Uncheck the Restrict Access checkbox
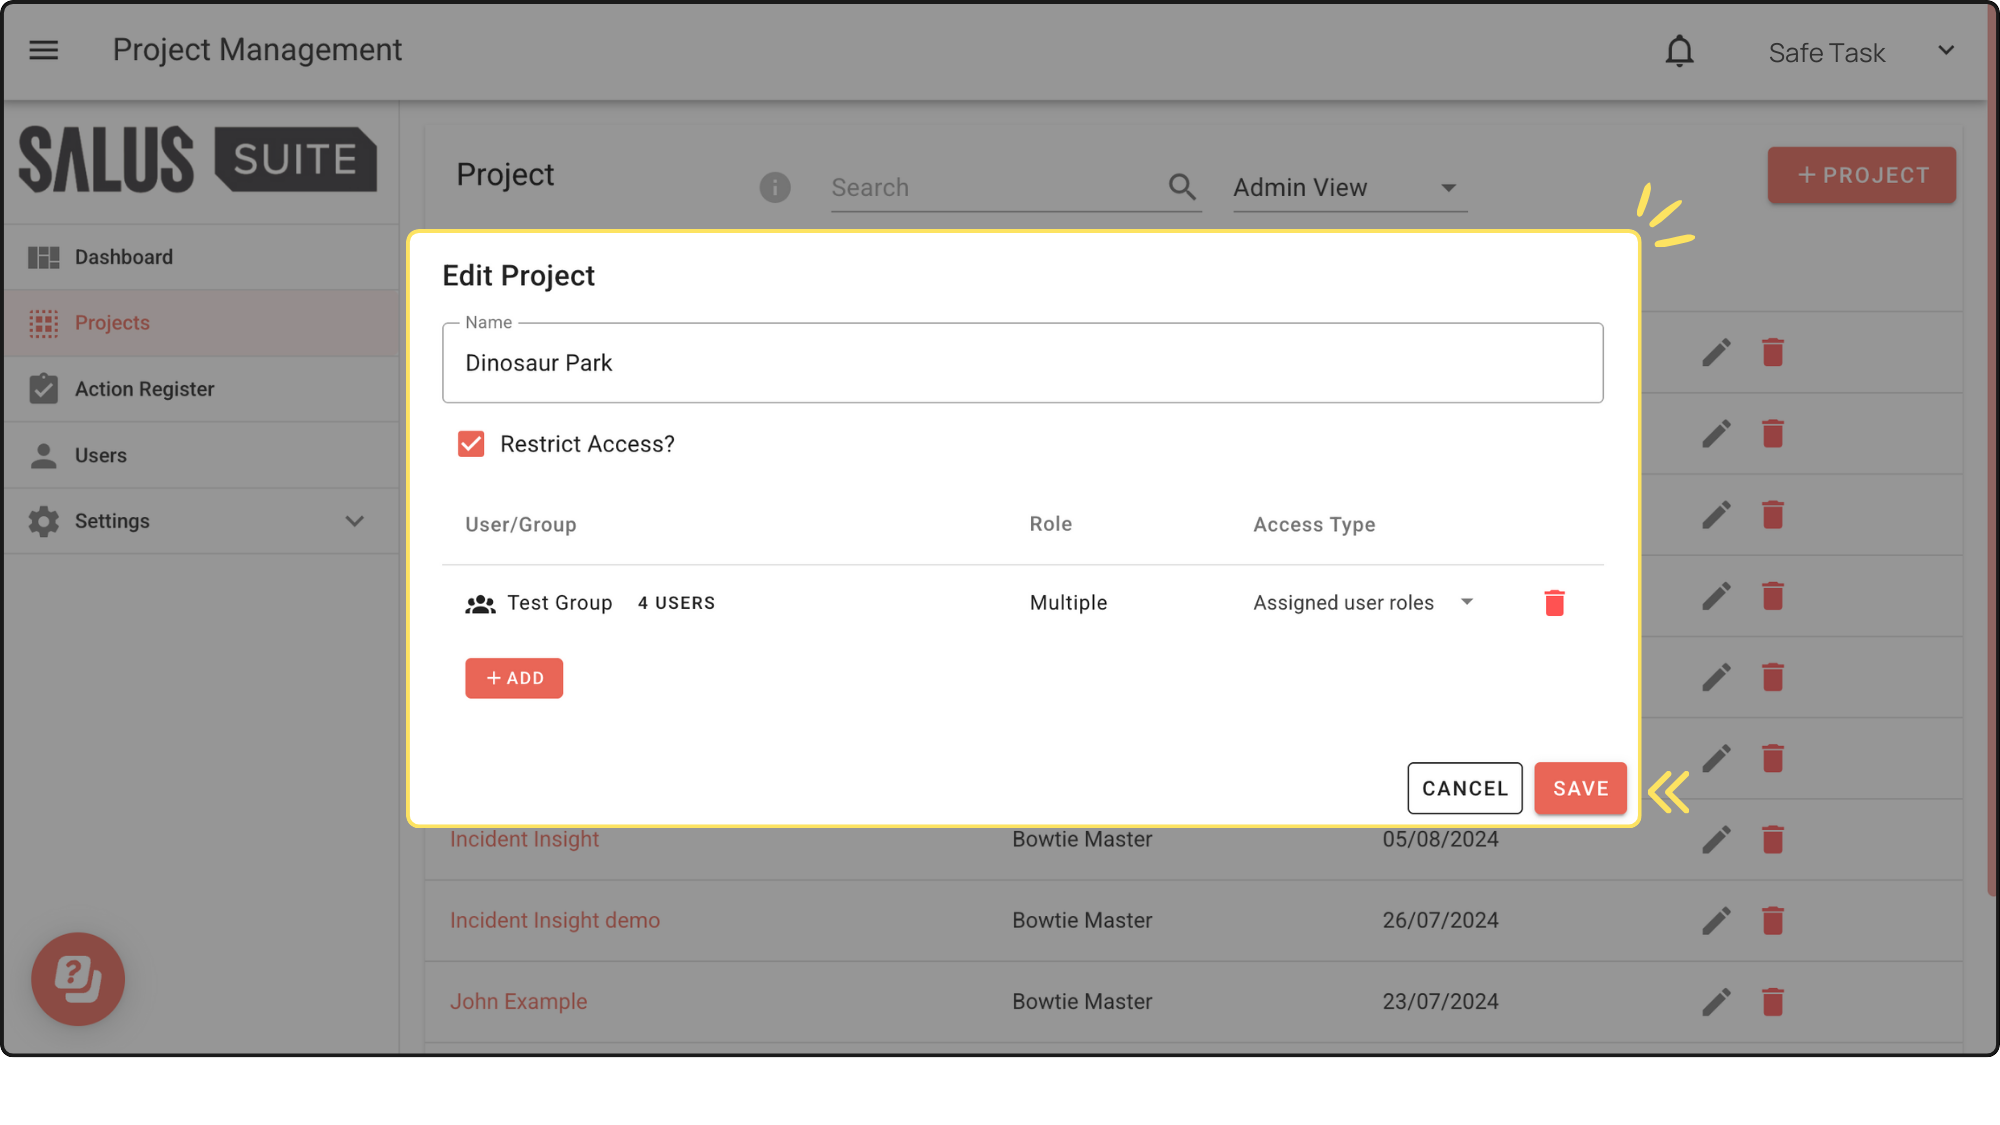 click(x=471, y=444)
